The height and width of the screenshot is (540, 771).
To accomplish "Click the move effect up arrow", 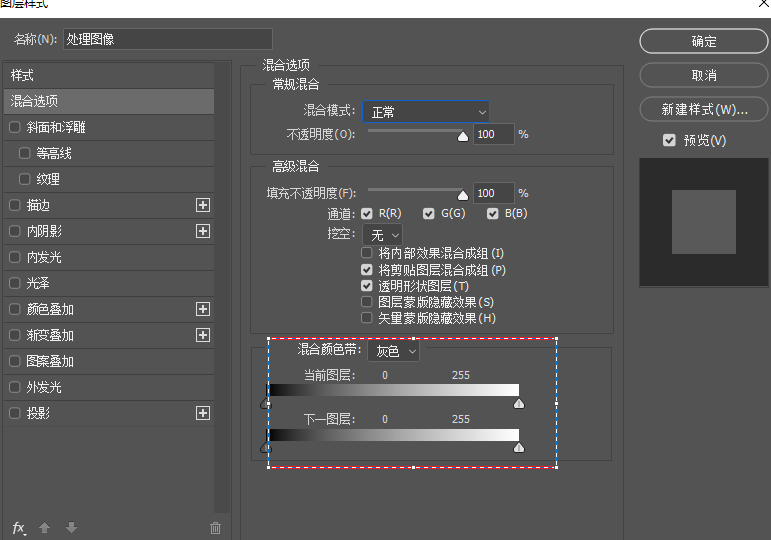I will (x=44, y=528).
